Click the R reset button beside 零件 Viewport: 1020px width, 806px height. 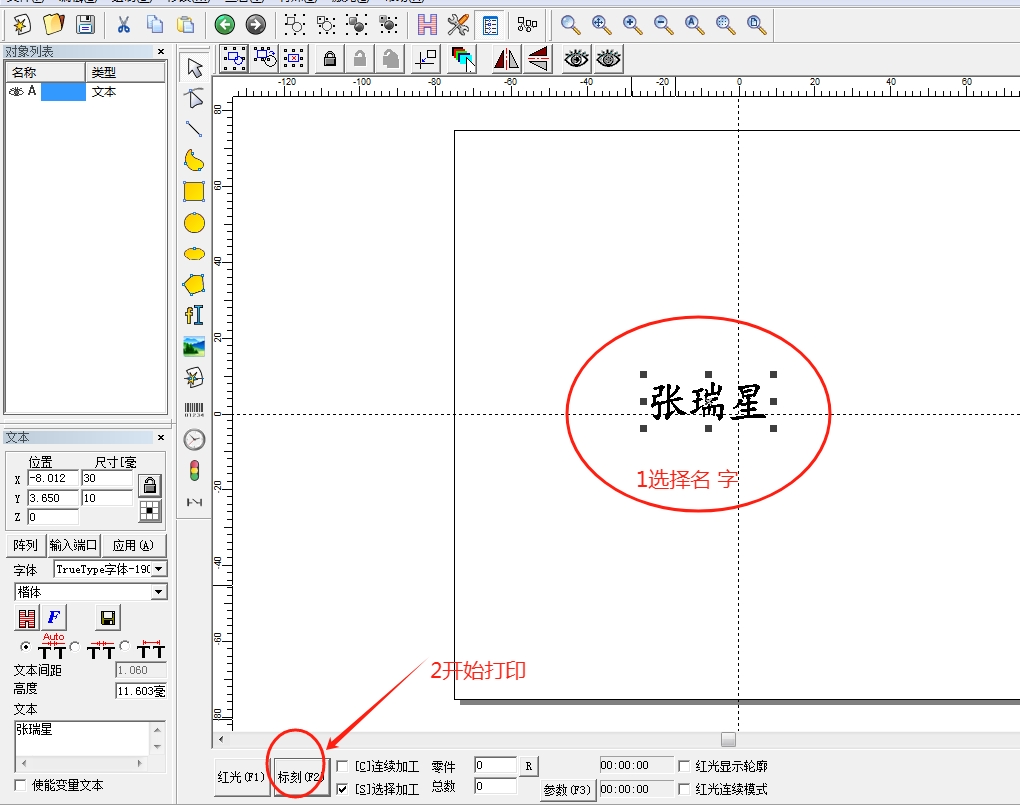click(529, 766)
